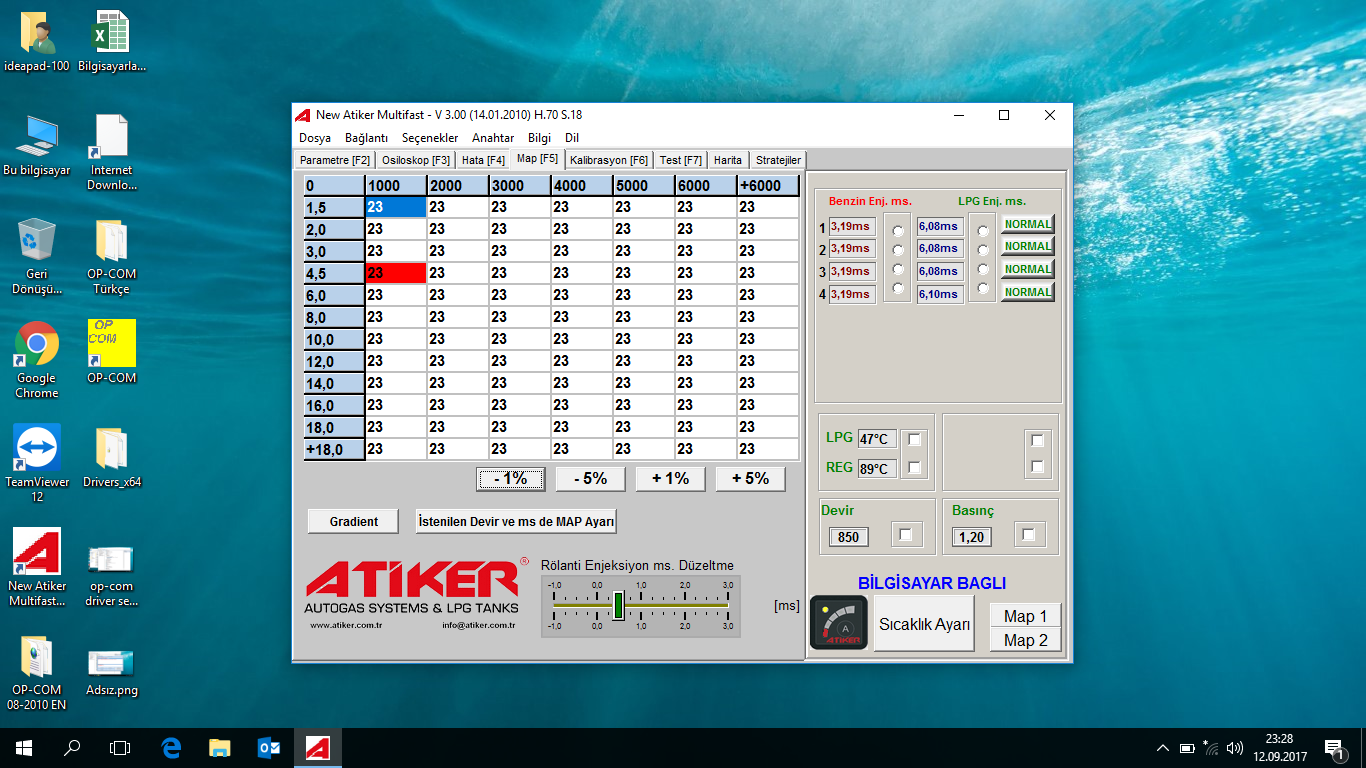Select benzin radio button for cylinder 1
Image resolution: width=1366 pixels, height=768 pixels.
click(897, 231)
